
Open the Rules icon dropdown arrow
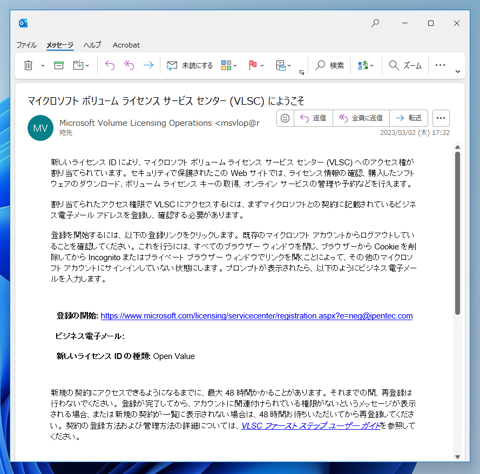(289, 66)
